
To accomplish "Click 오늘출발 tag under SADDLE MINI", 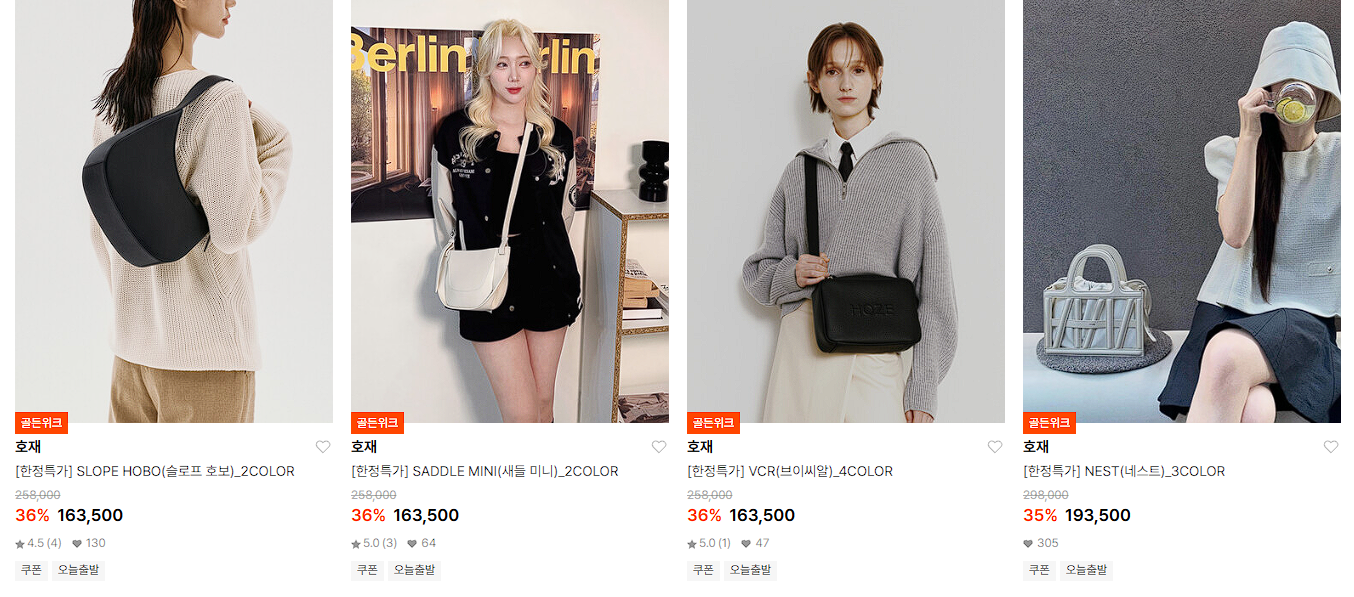I will [414, 570].
